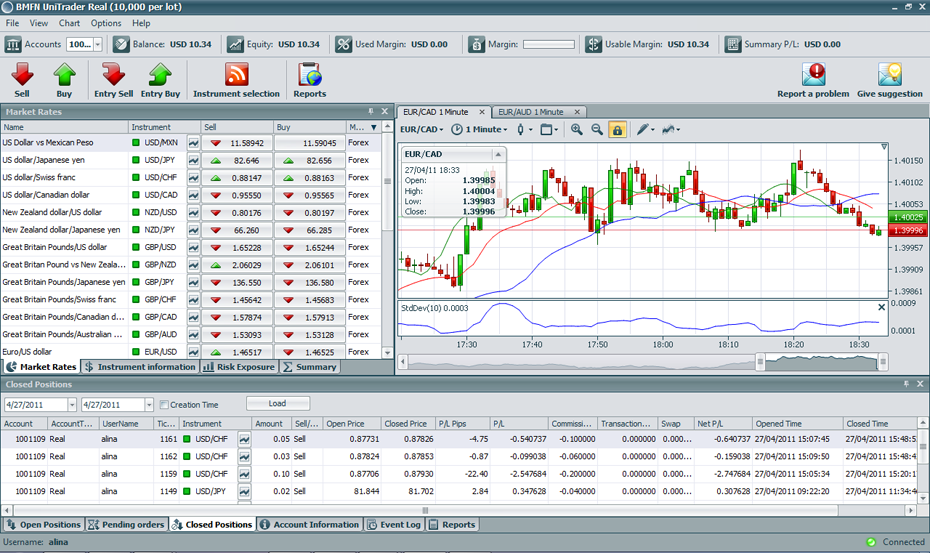
Task: Click the Report a problem icon
Action: [x=814, y=75]
